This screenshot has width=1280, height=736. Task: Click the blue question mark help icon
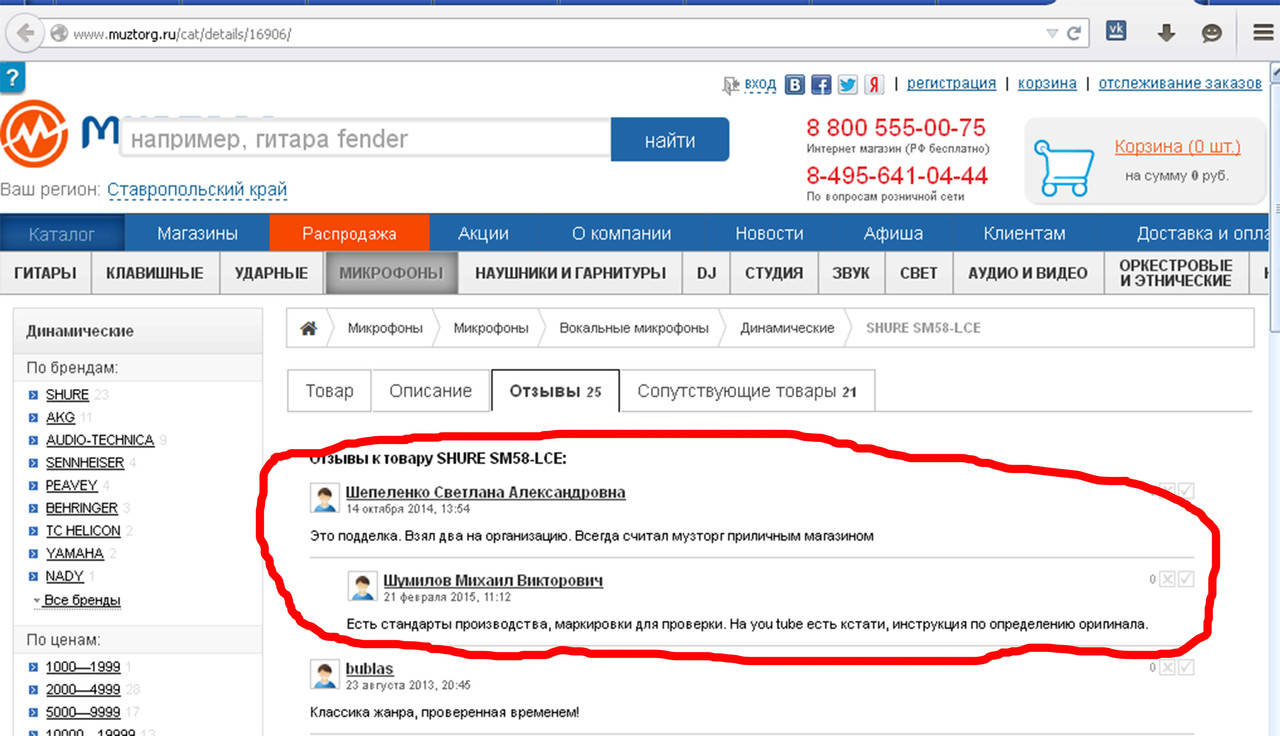(x=12, y=77)
